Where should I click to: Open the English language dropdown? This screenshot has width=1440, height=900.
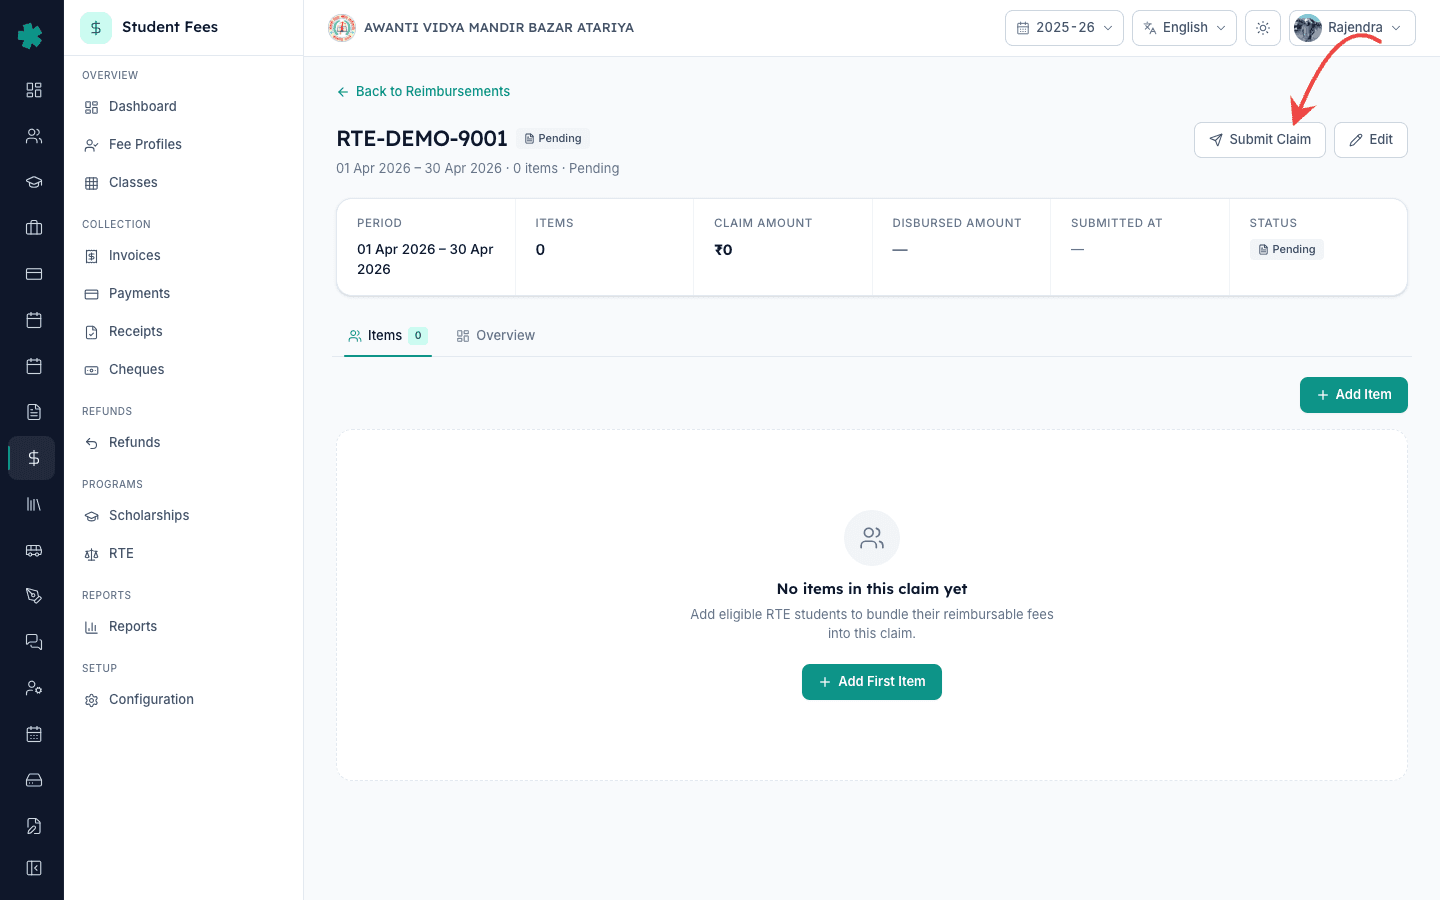[1184, 28]
